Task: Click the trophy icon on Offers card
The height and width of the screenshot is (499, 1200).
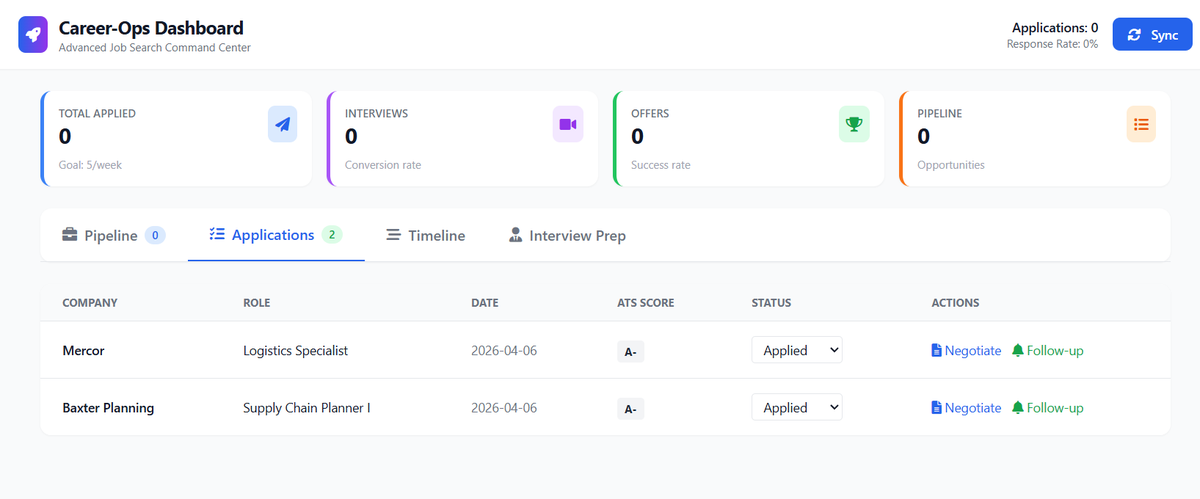Action: coord(854,124)
